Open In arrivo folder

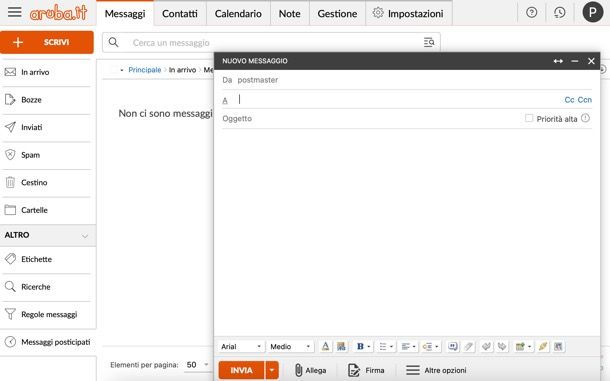[x=47, y=72]
